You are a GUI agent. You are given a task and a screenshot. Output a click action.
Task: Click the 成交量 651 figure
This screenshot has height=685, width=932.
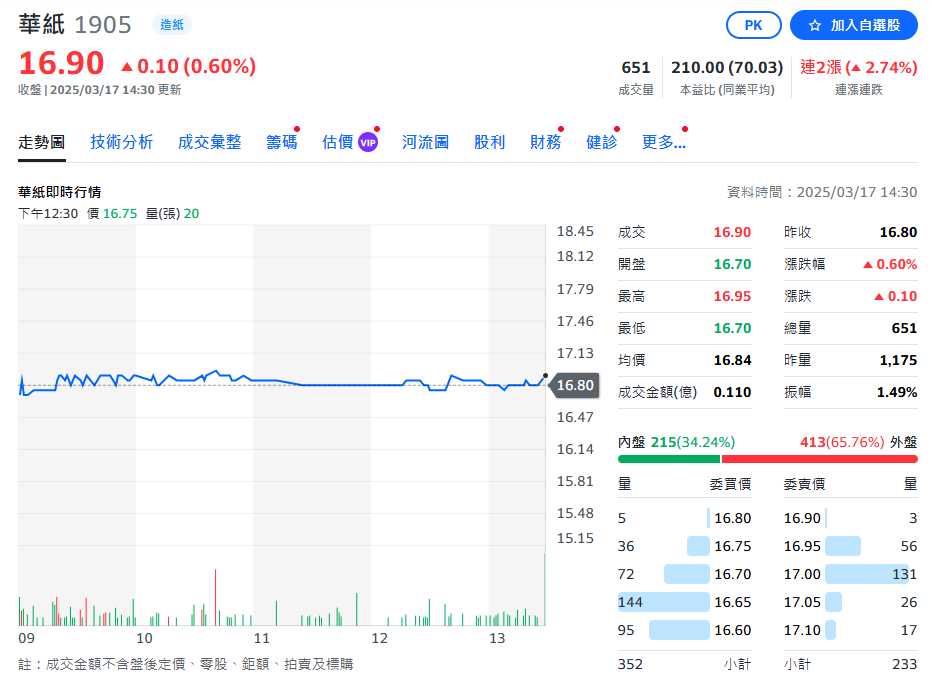tap(635, 67)
